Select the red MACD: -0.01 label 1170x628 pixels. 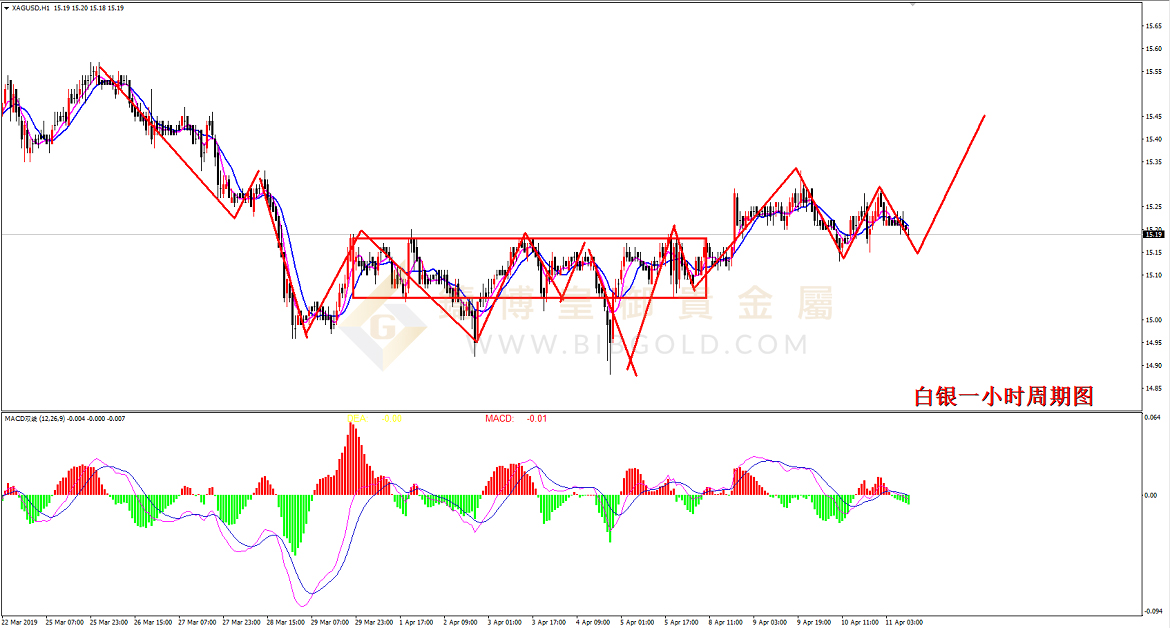(516, 418)
